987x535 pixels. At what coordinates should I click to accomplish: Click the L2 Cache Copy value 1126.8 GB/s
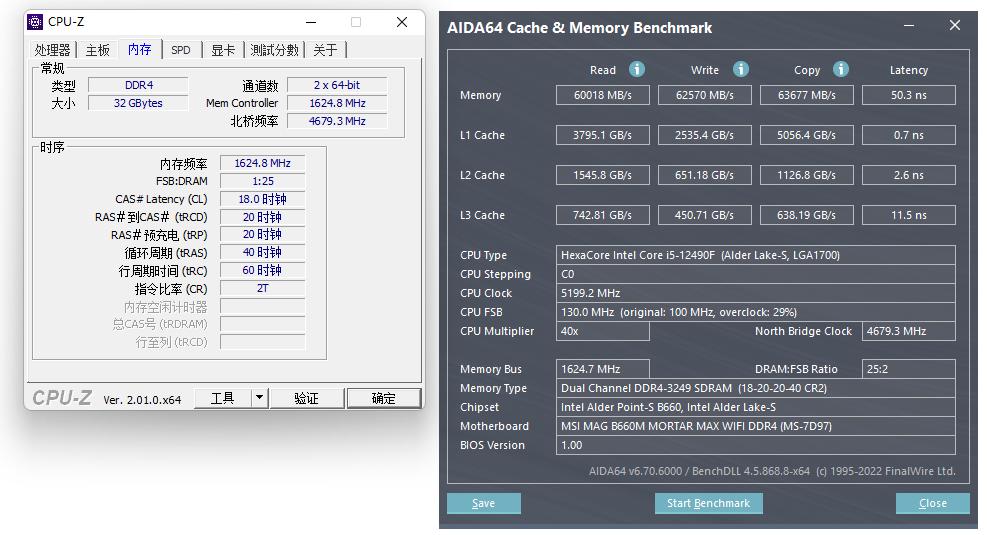(x=807, y=175)
